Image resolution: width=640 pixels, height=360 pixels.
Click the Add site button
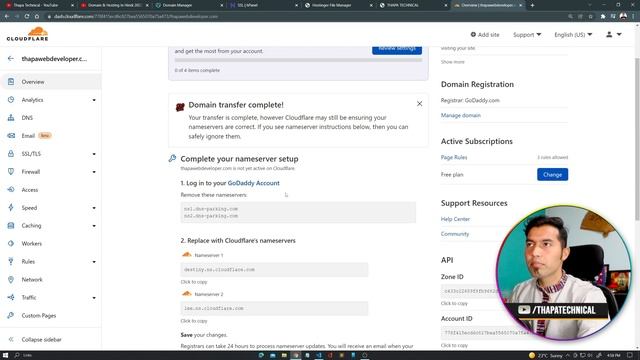484,35
